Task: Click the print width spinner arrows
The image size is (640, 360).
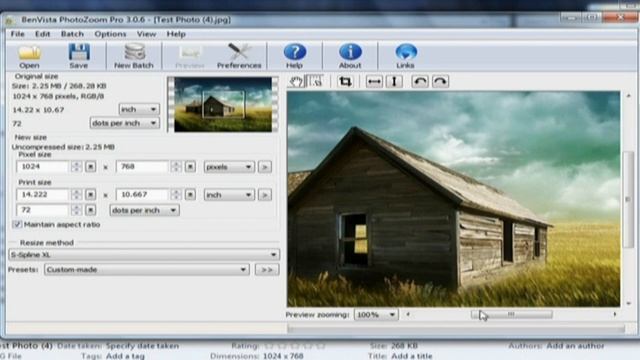Action: point(76,195)
